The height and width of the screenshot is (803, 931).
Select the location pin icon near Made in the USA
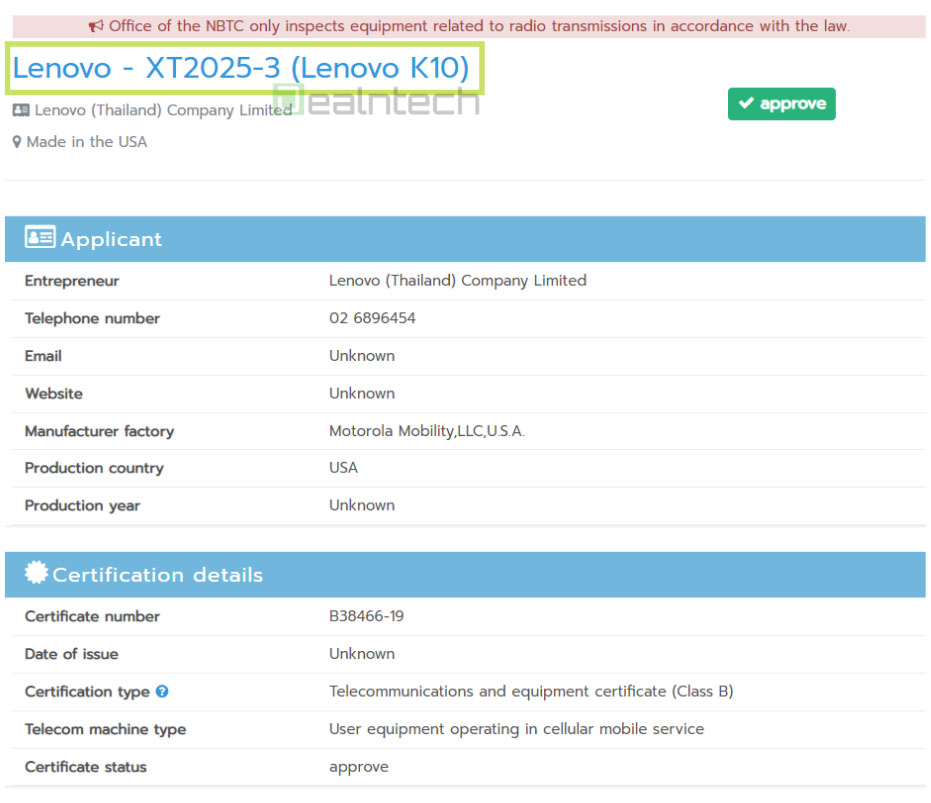pyautogui.click(x=16, y=141)
